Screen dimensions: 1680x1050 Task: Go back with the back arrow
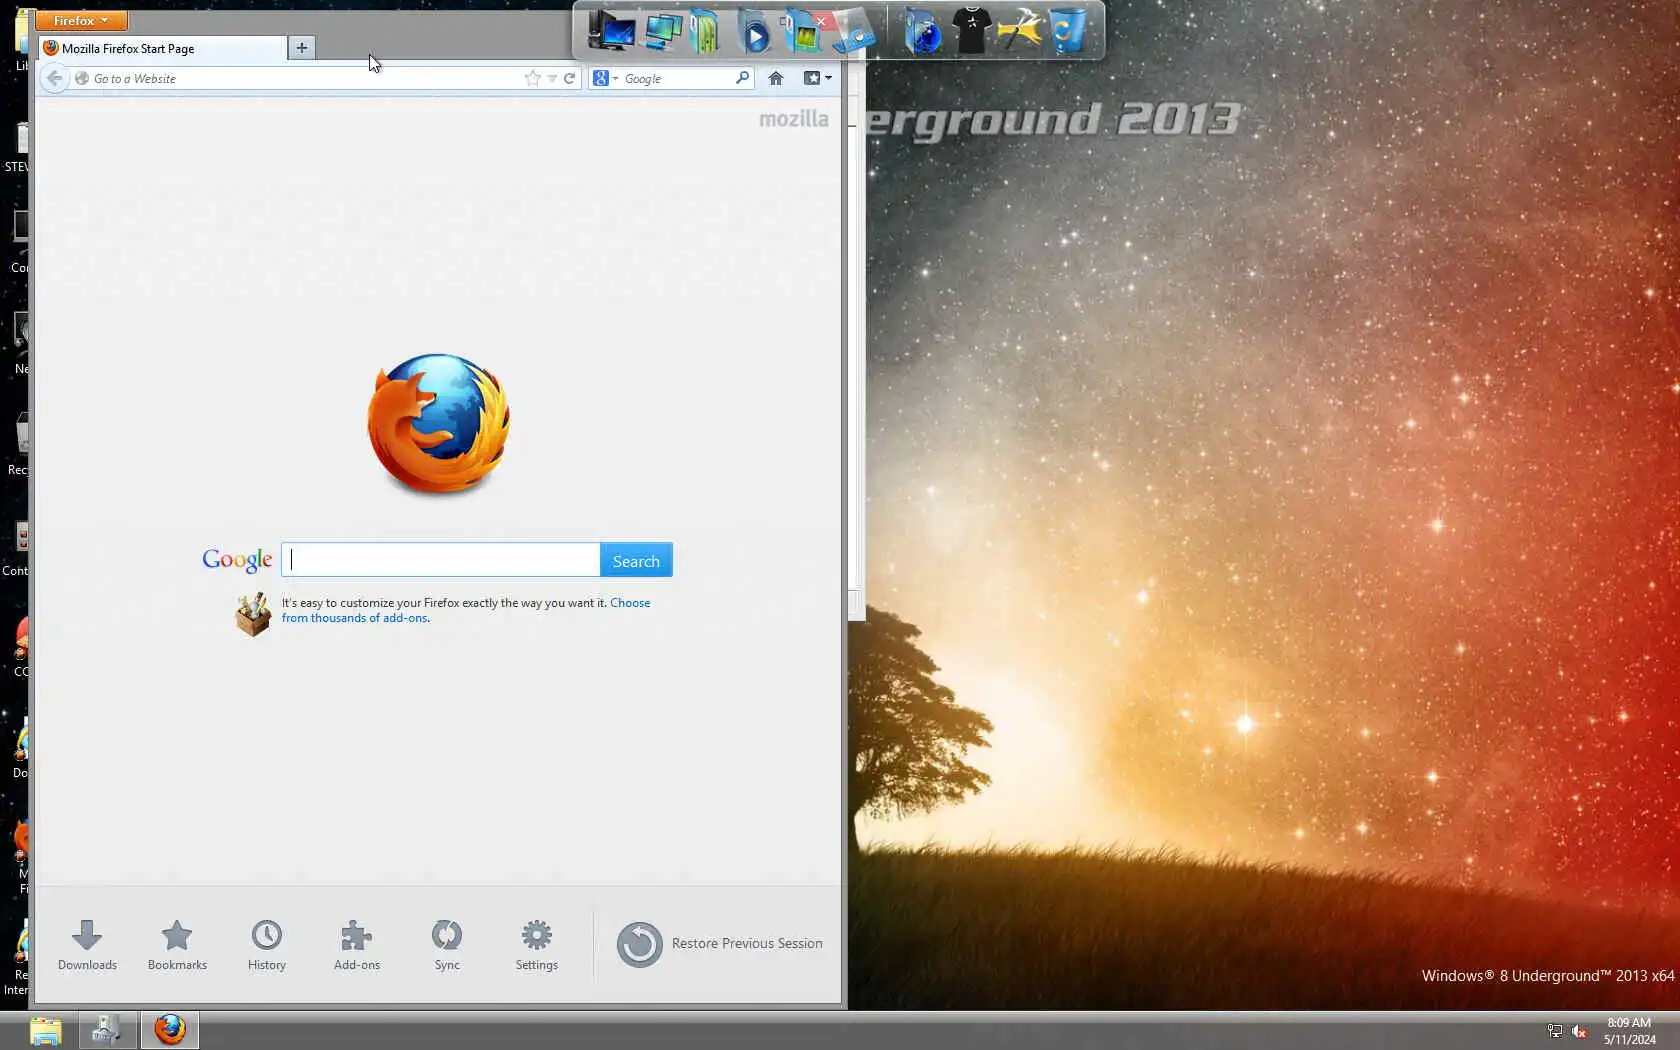(55, 78)
